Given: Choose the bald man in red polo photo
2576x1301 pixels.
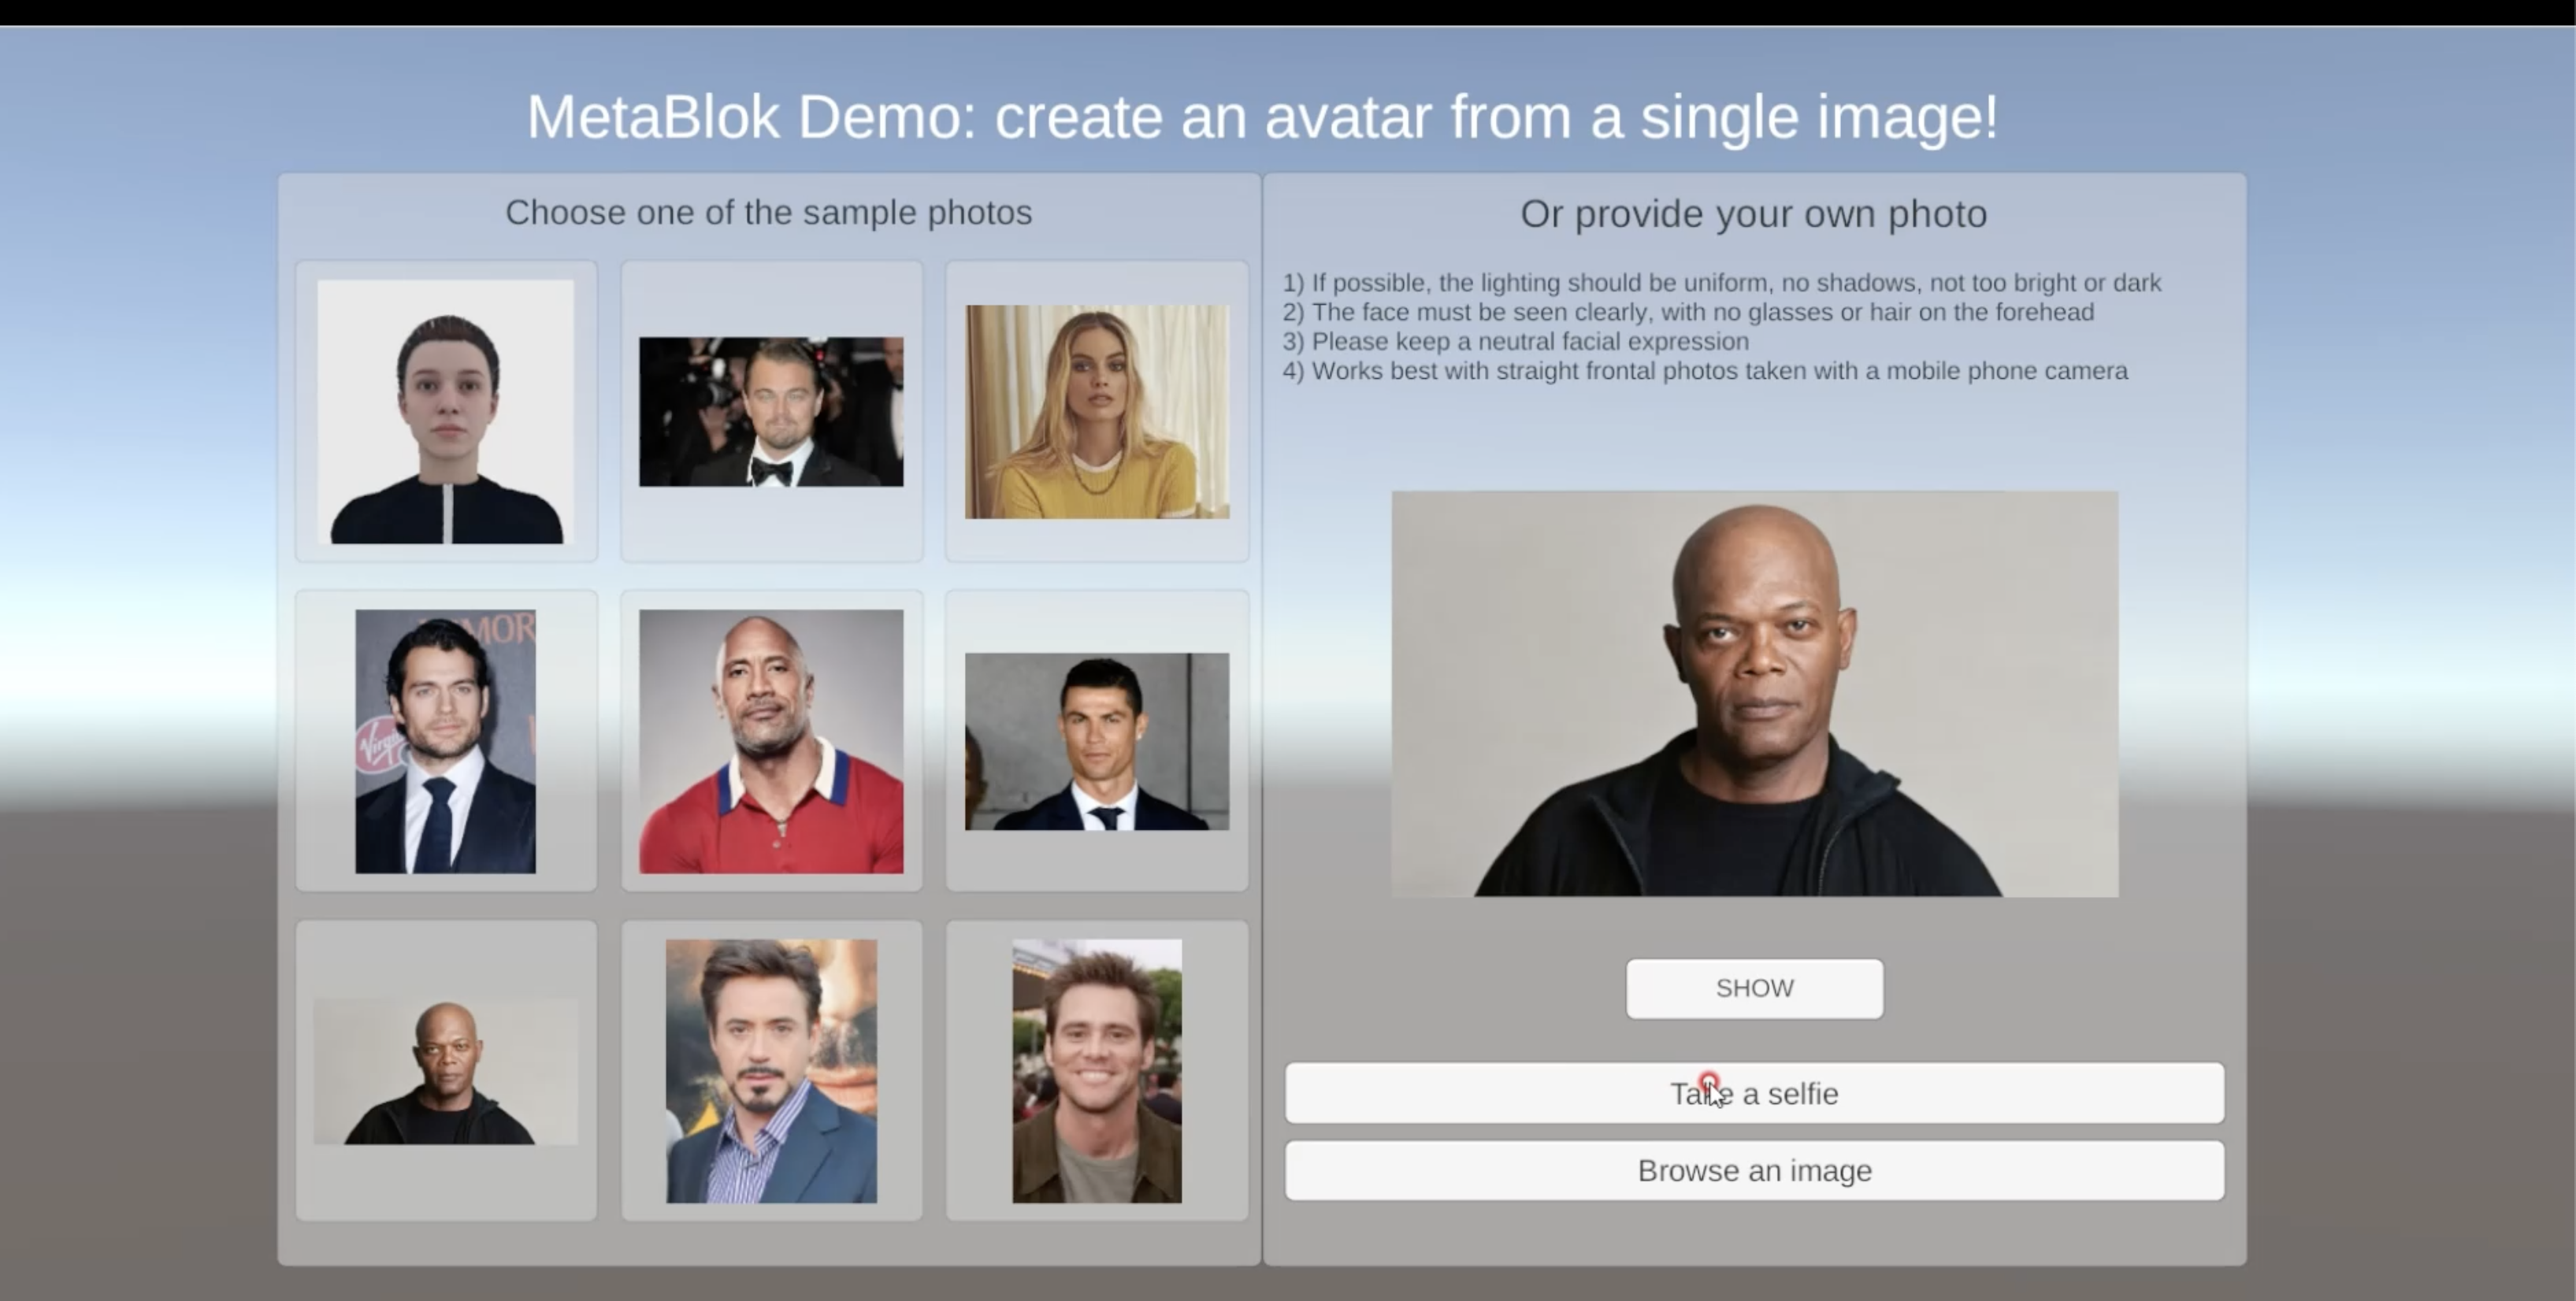Looking at the screenshot, I should click(771, 741).
